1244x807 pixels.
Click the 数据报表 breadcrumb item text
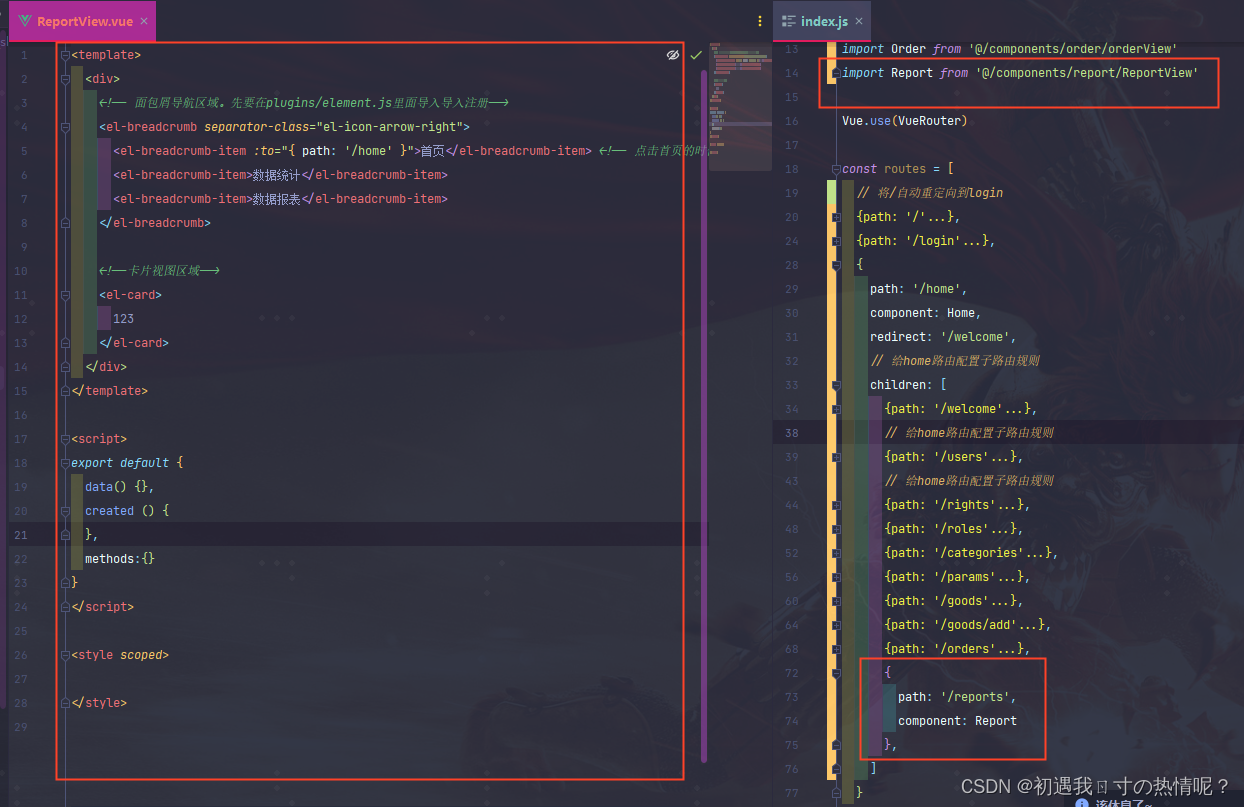coord(276,199)
